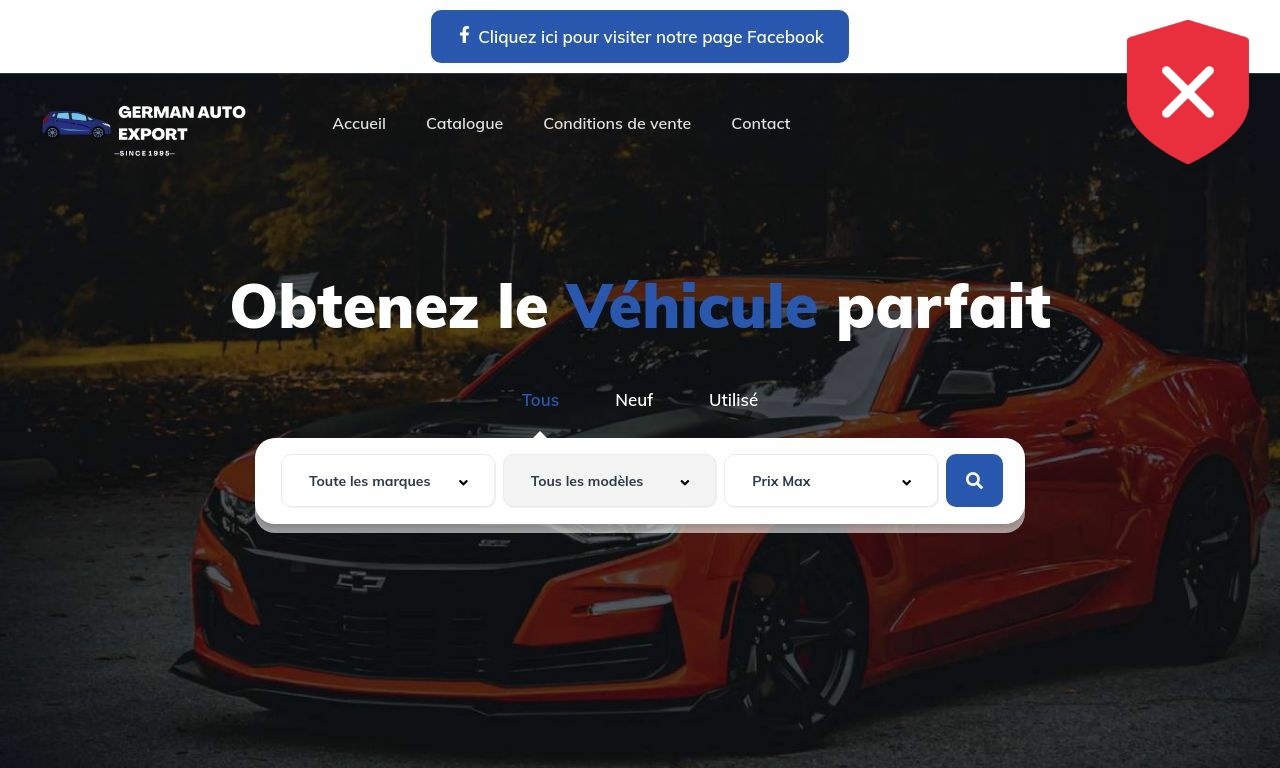This screenshot has height=768, width=1280.
Task: Click the Facebook logo icon in banner
Action: pyautogui.click(x=464, y=35)
